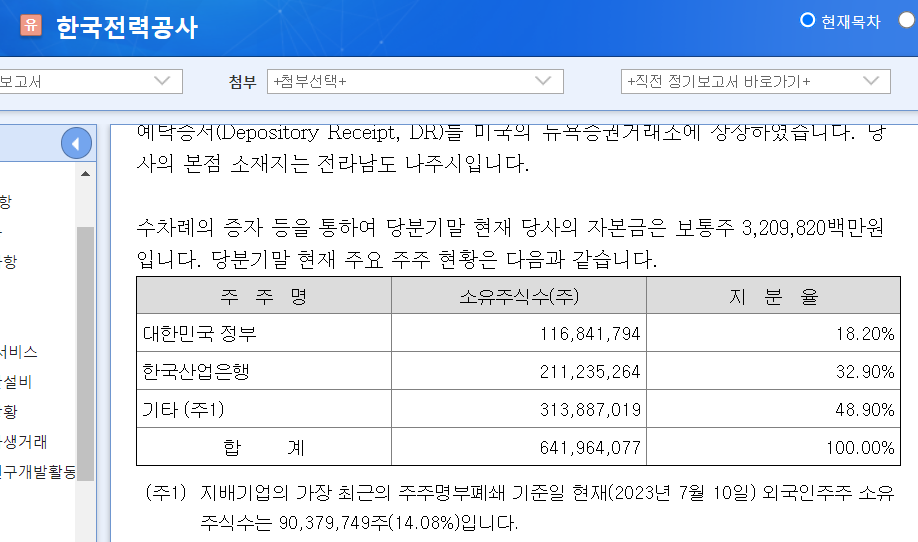The image size is (918, 542).
Task: Open the 설비 sidebar item
Action: 16,382
